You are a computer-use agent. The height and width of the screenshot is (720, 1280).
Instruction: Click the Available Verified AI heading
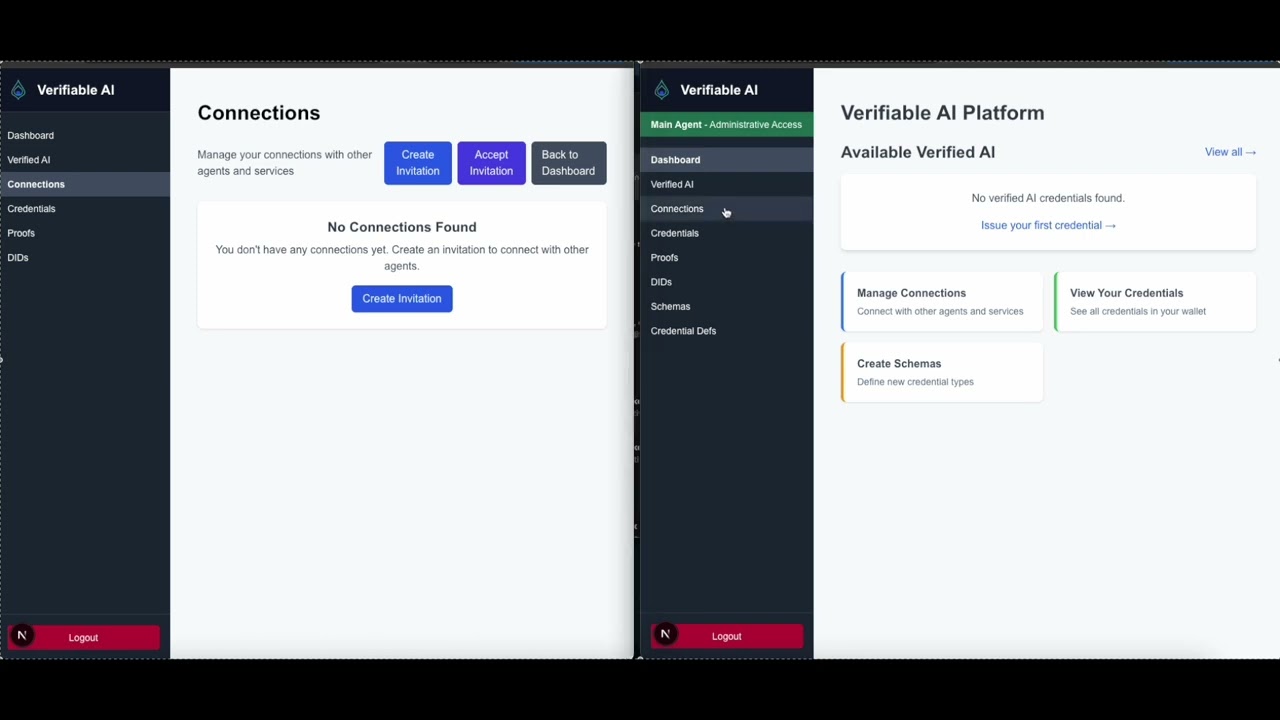[x=918, y=152]
